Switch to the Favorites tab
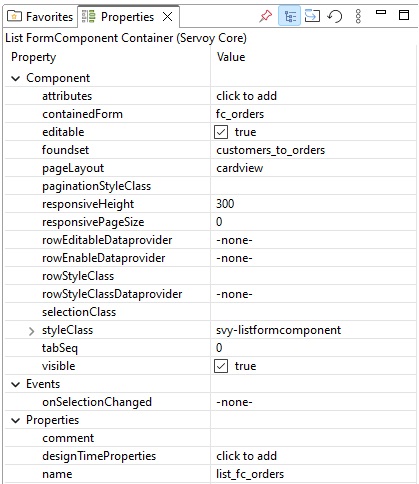The image size is (419, 484). pyautogui.click(x=41, y=16)
